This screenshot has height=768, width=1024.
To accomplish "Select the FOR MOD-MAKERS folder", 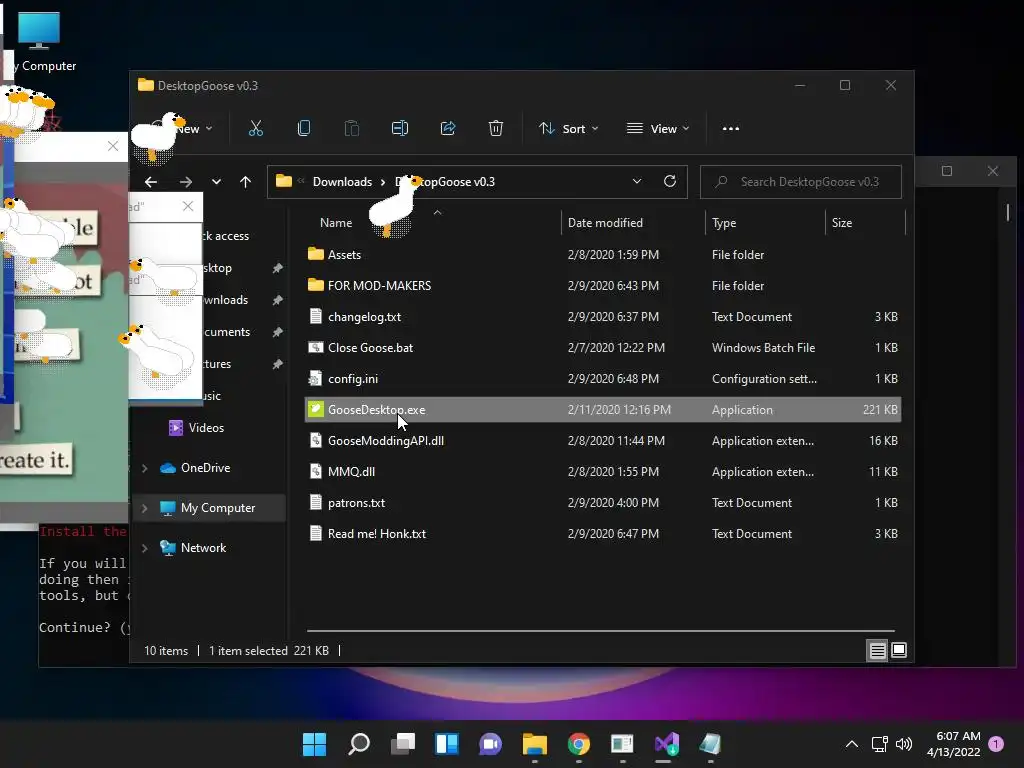I will coord(603,285).
